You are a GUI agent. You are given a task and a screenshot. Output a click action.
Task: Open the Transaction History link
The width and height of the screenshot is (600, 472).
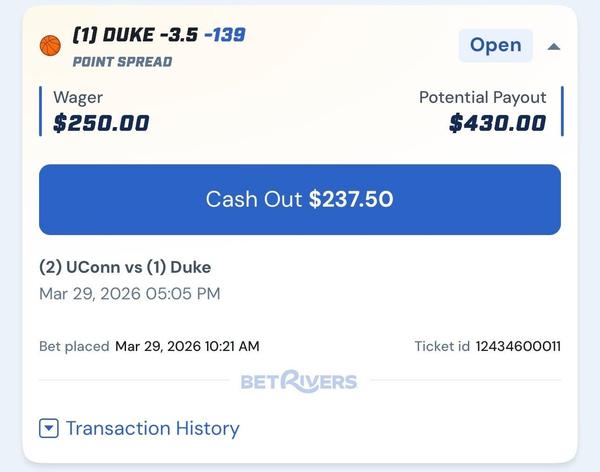(152, 428)
